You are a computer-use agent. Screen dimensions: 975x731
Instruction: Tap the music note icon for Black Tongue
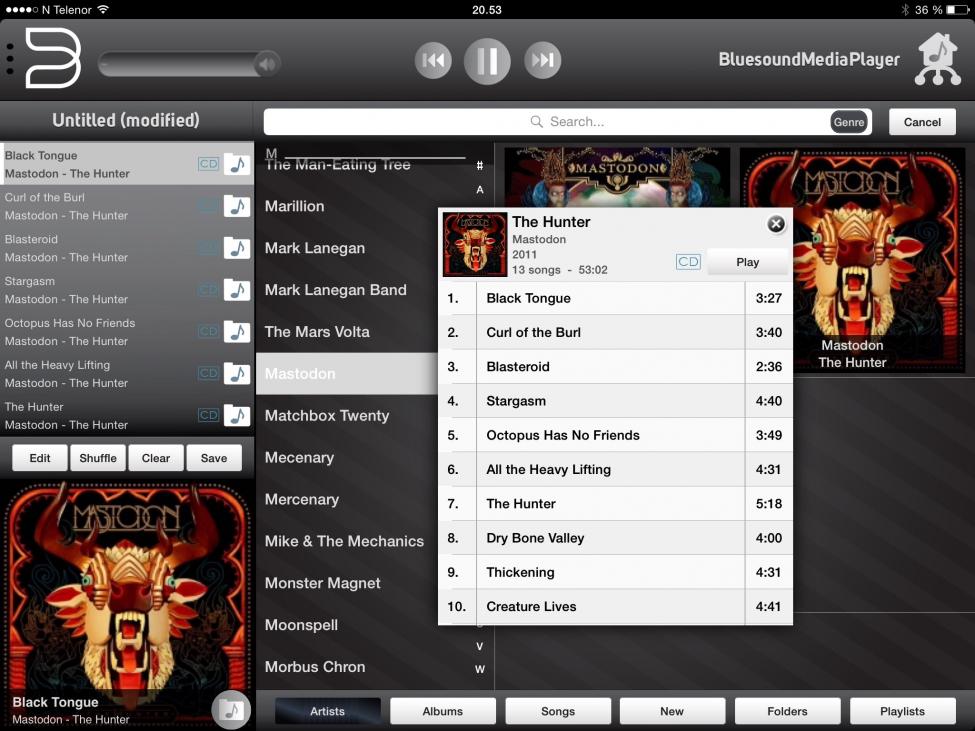click(237, 164)
